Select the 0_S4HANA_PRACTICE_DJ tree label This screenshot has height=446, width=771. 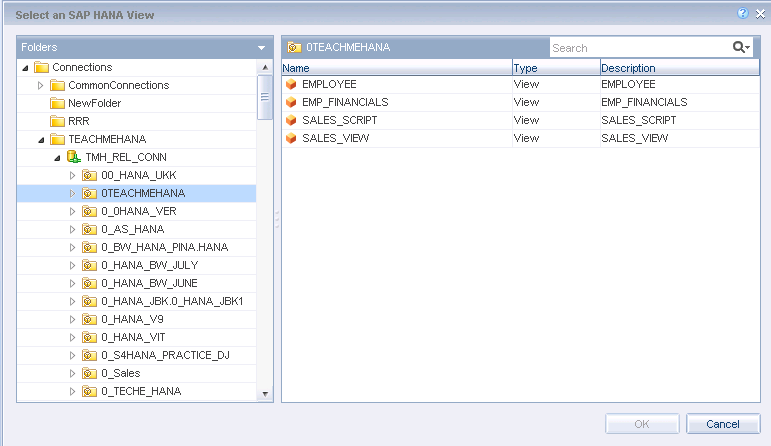(x=165, y=355)
